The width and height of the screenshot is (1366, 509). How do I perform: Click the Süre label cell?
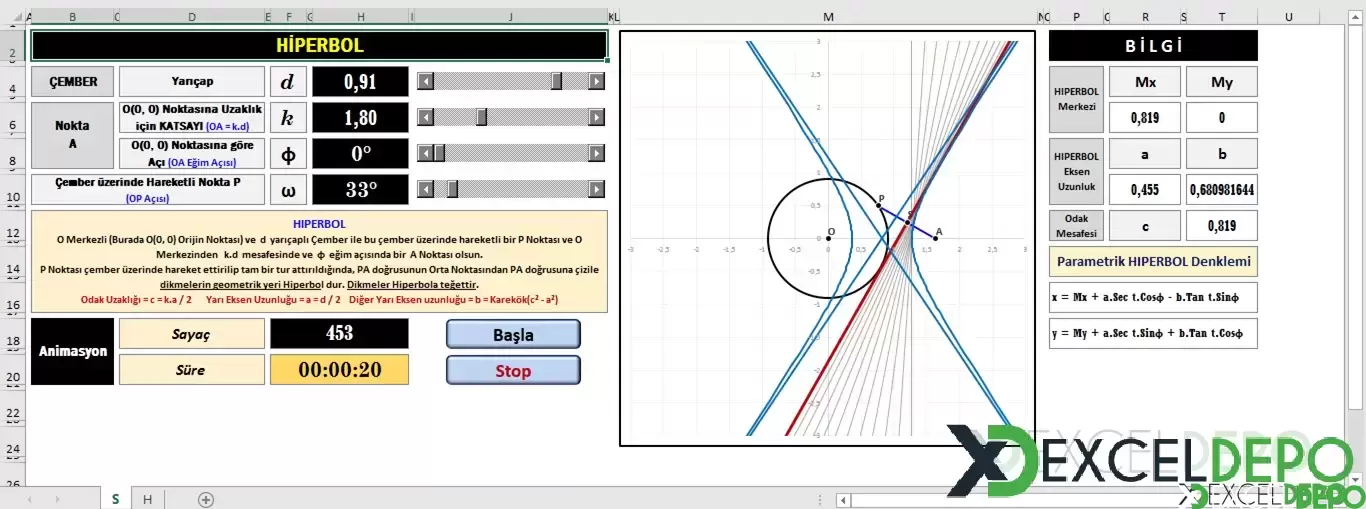coord(192,369)
